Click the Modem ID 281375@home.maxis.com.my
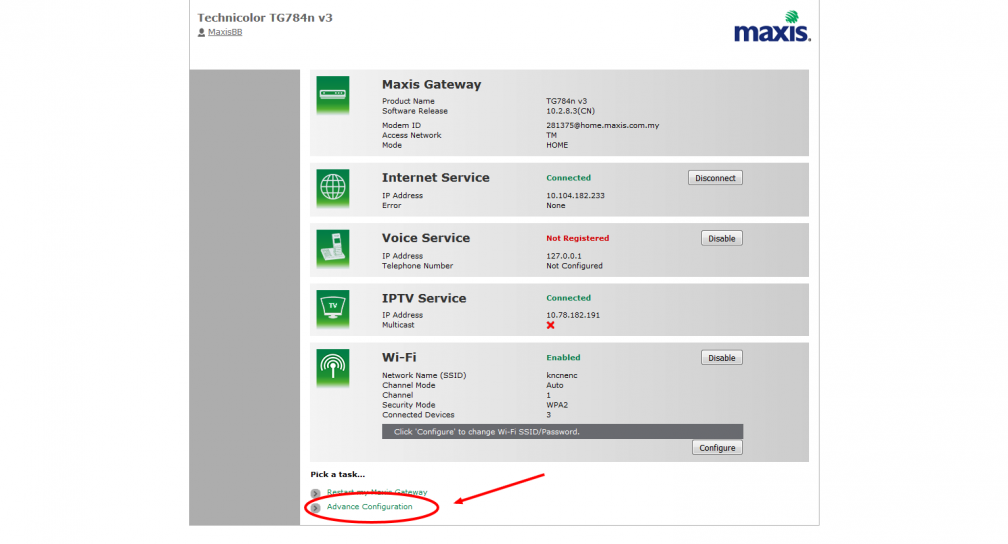This screenshot has height=544, width=1008. 602,125
